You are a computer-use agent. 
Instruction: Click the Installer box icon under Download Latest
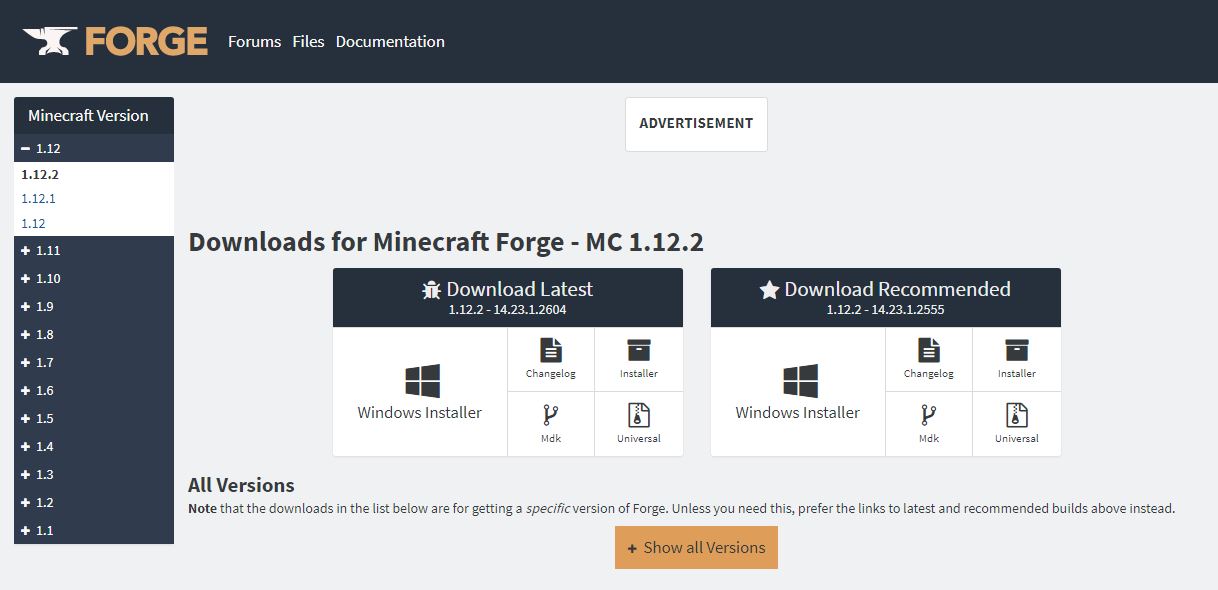click(x=639, y=350)
